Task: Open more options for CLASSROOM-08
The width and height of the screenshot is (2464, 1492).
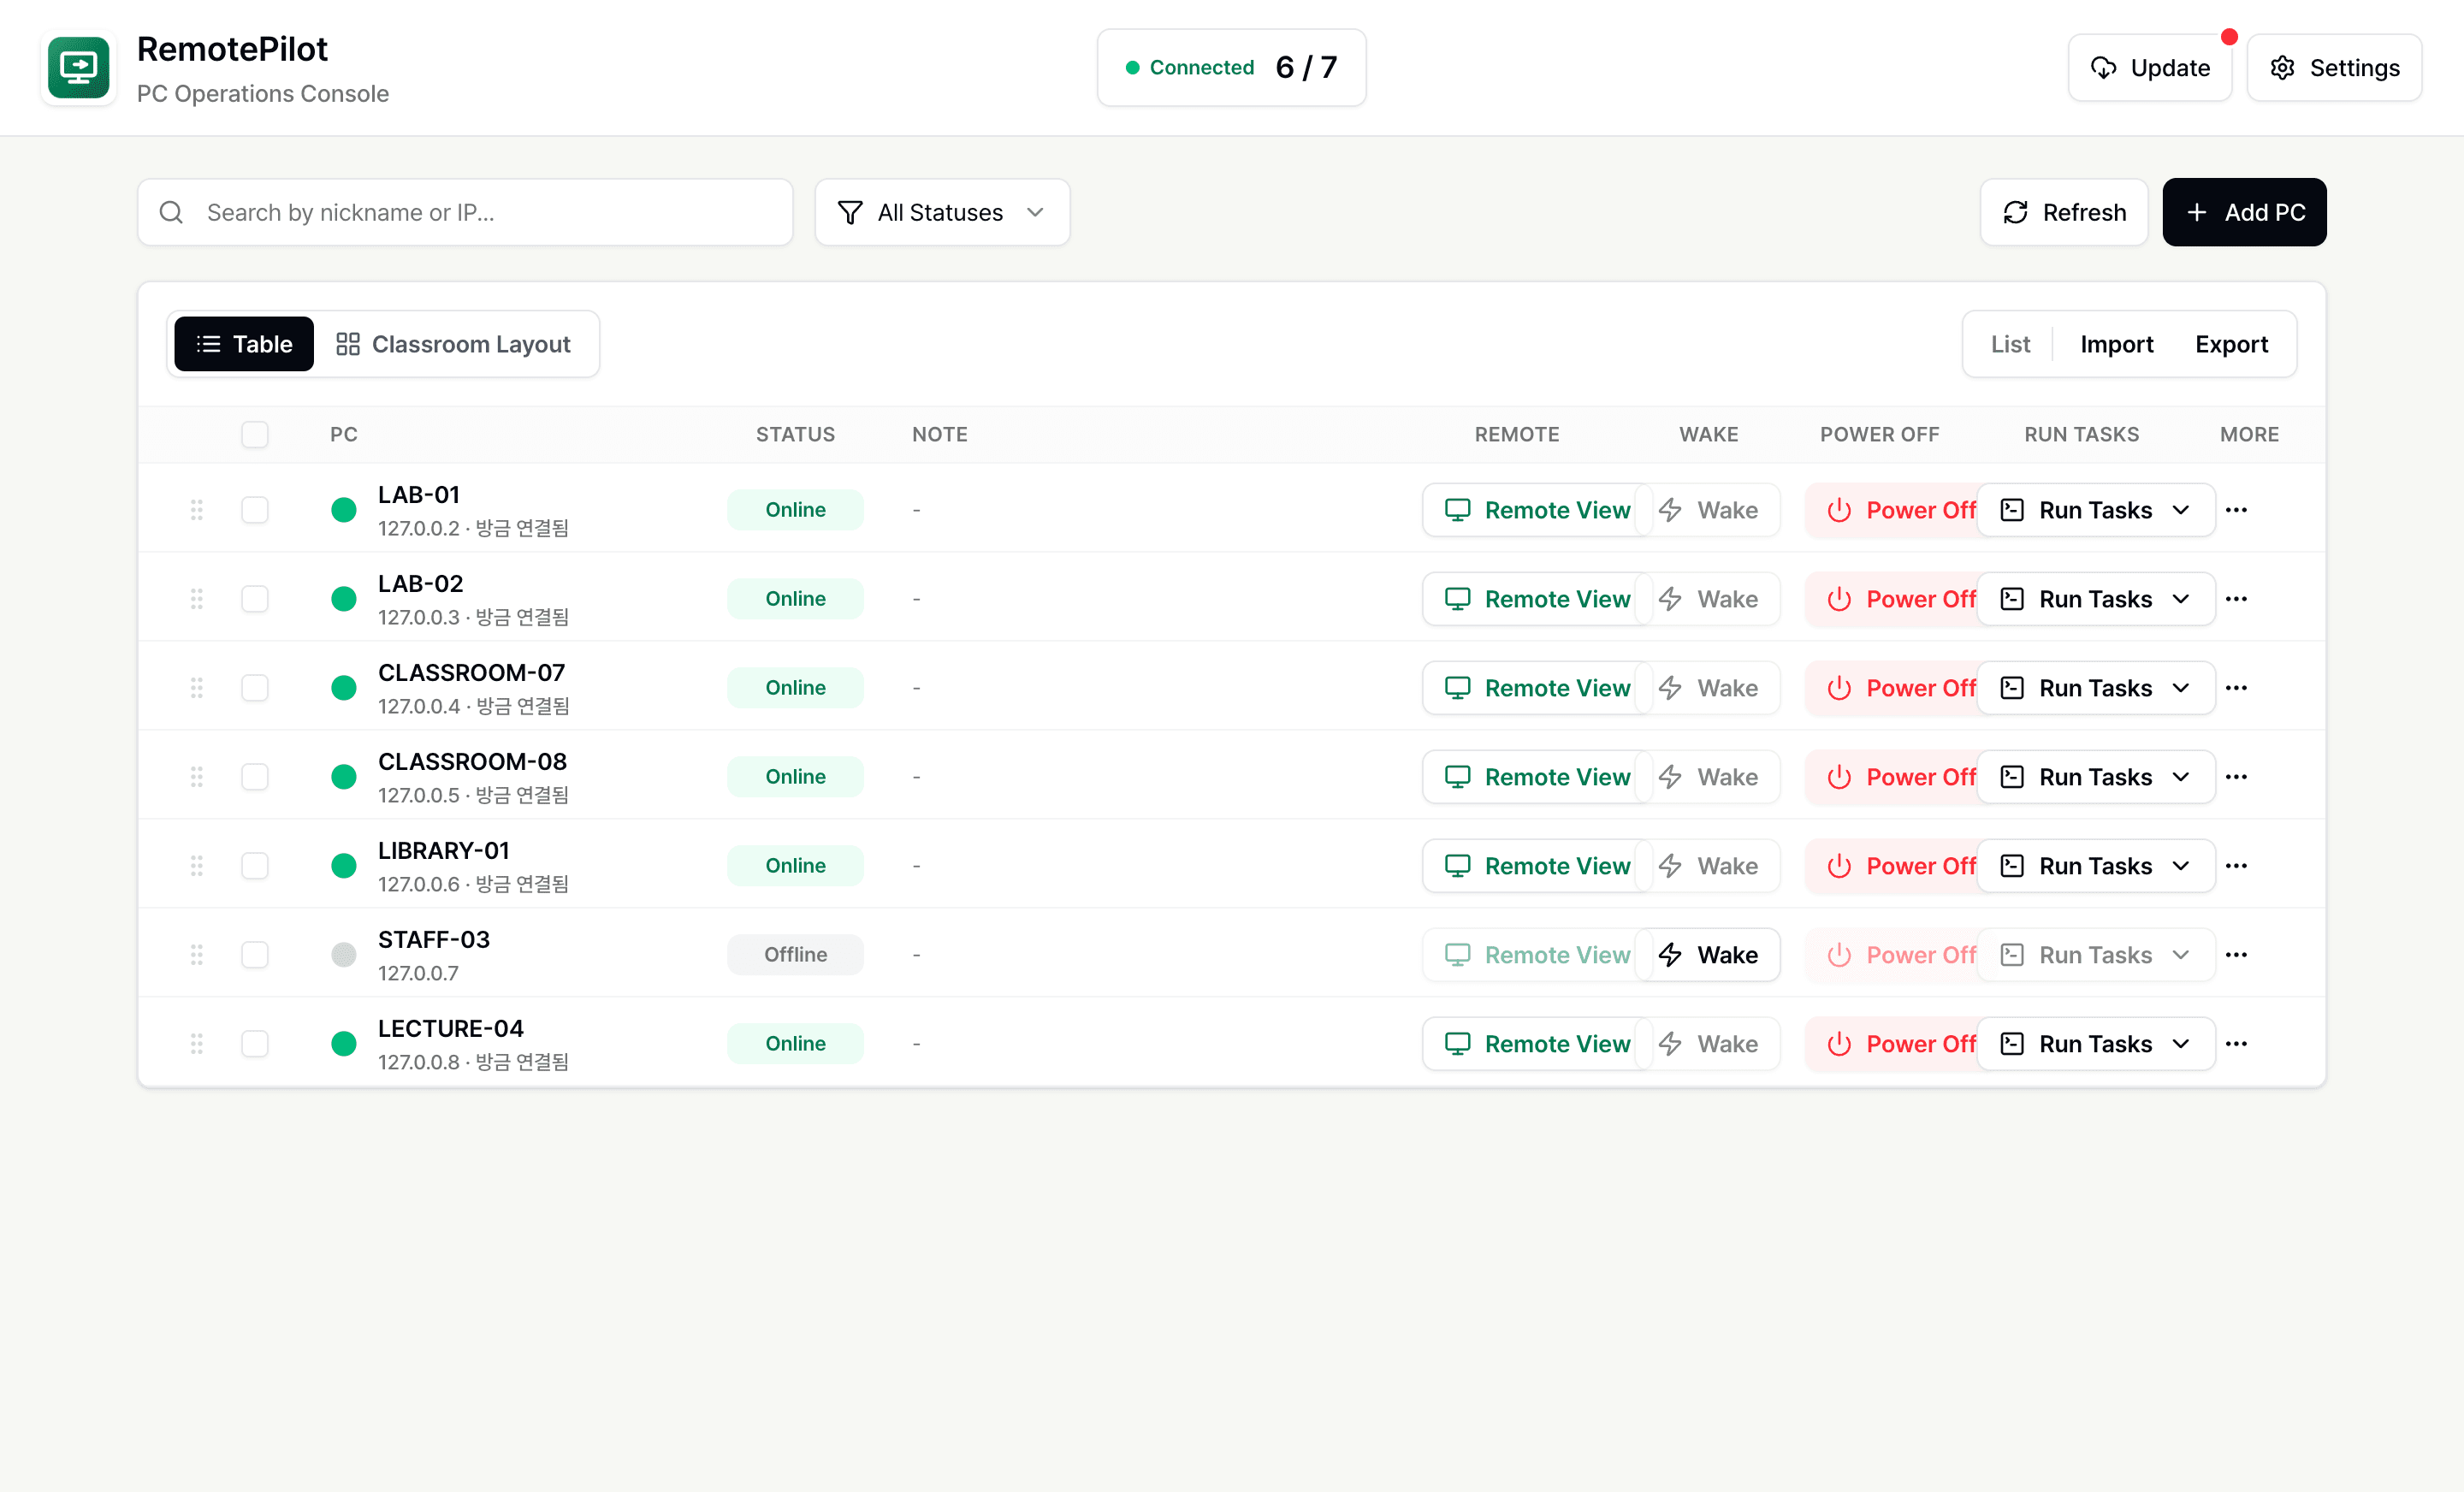Action: [2237, 777]
